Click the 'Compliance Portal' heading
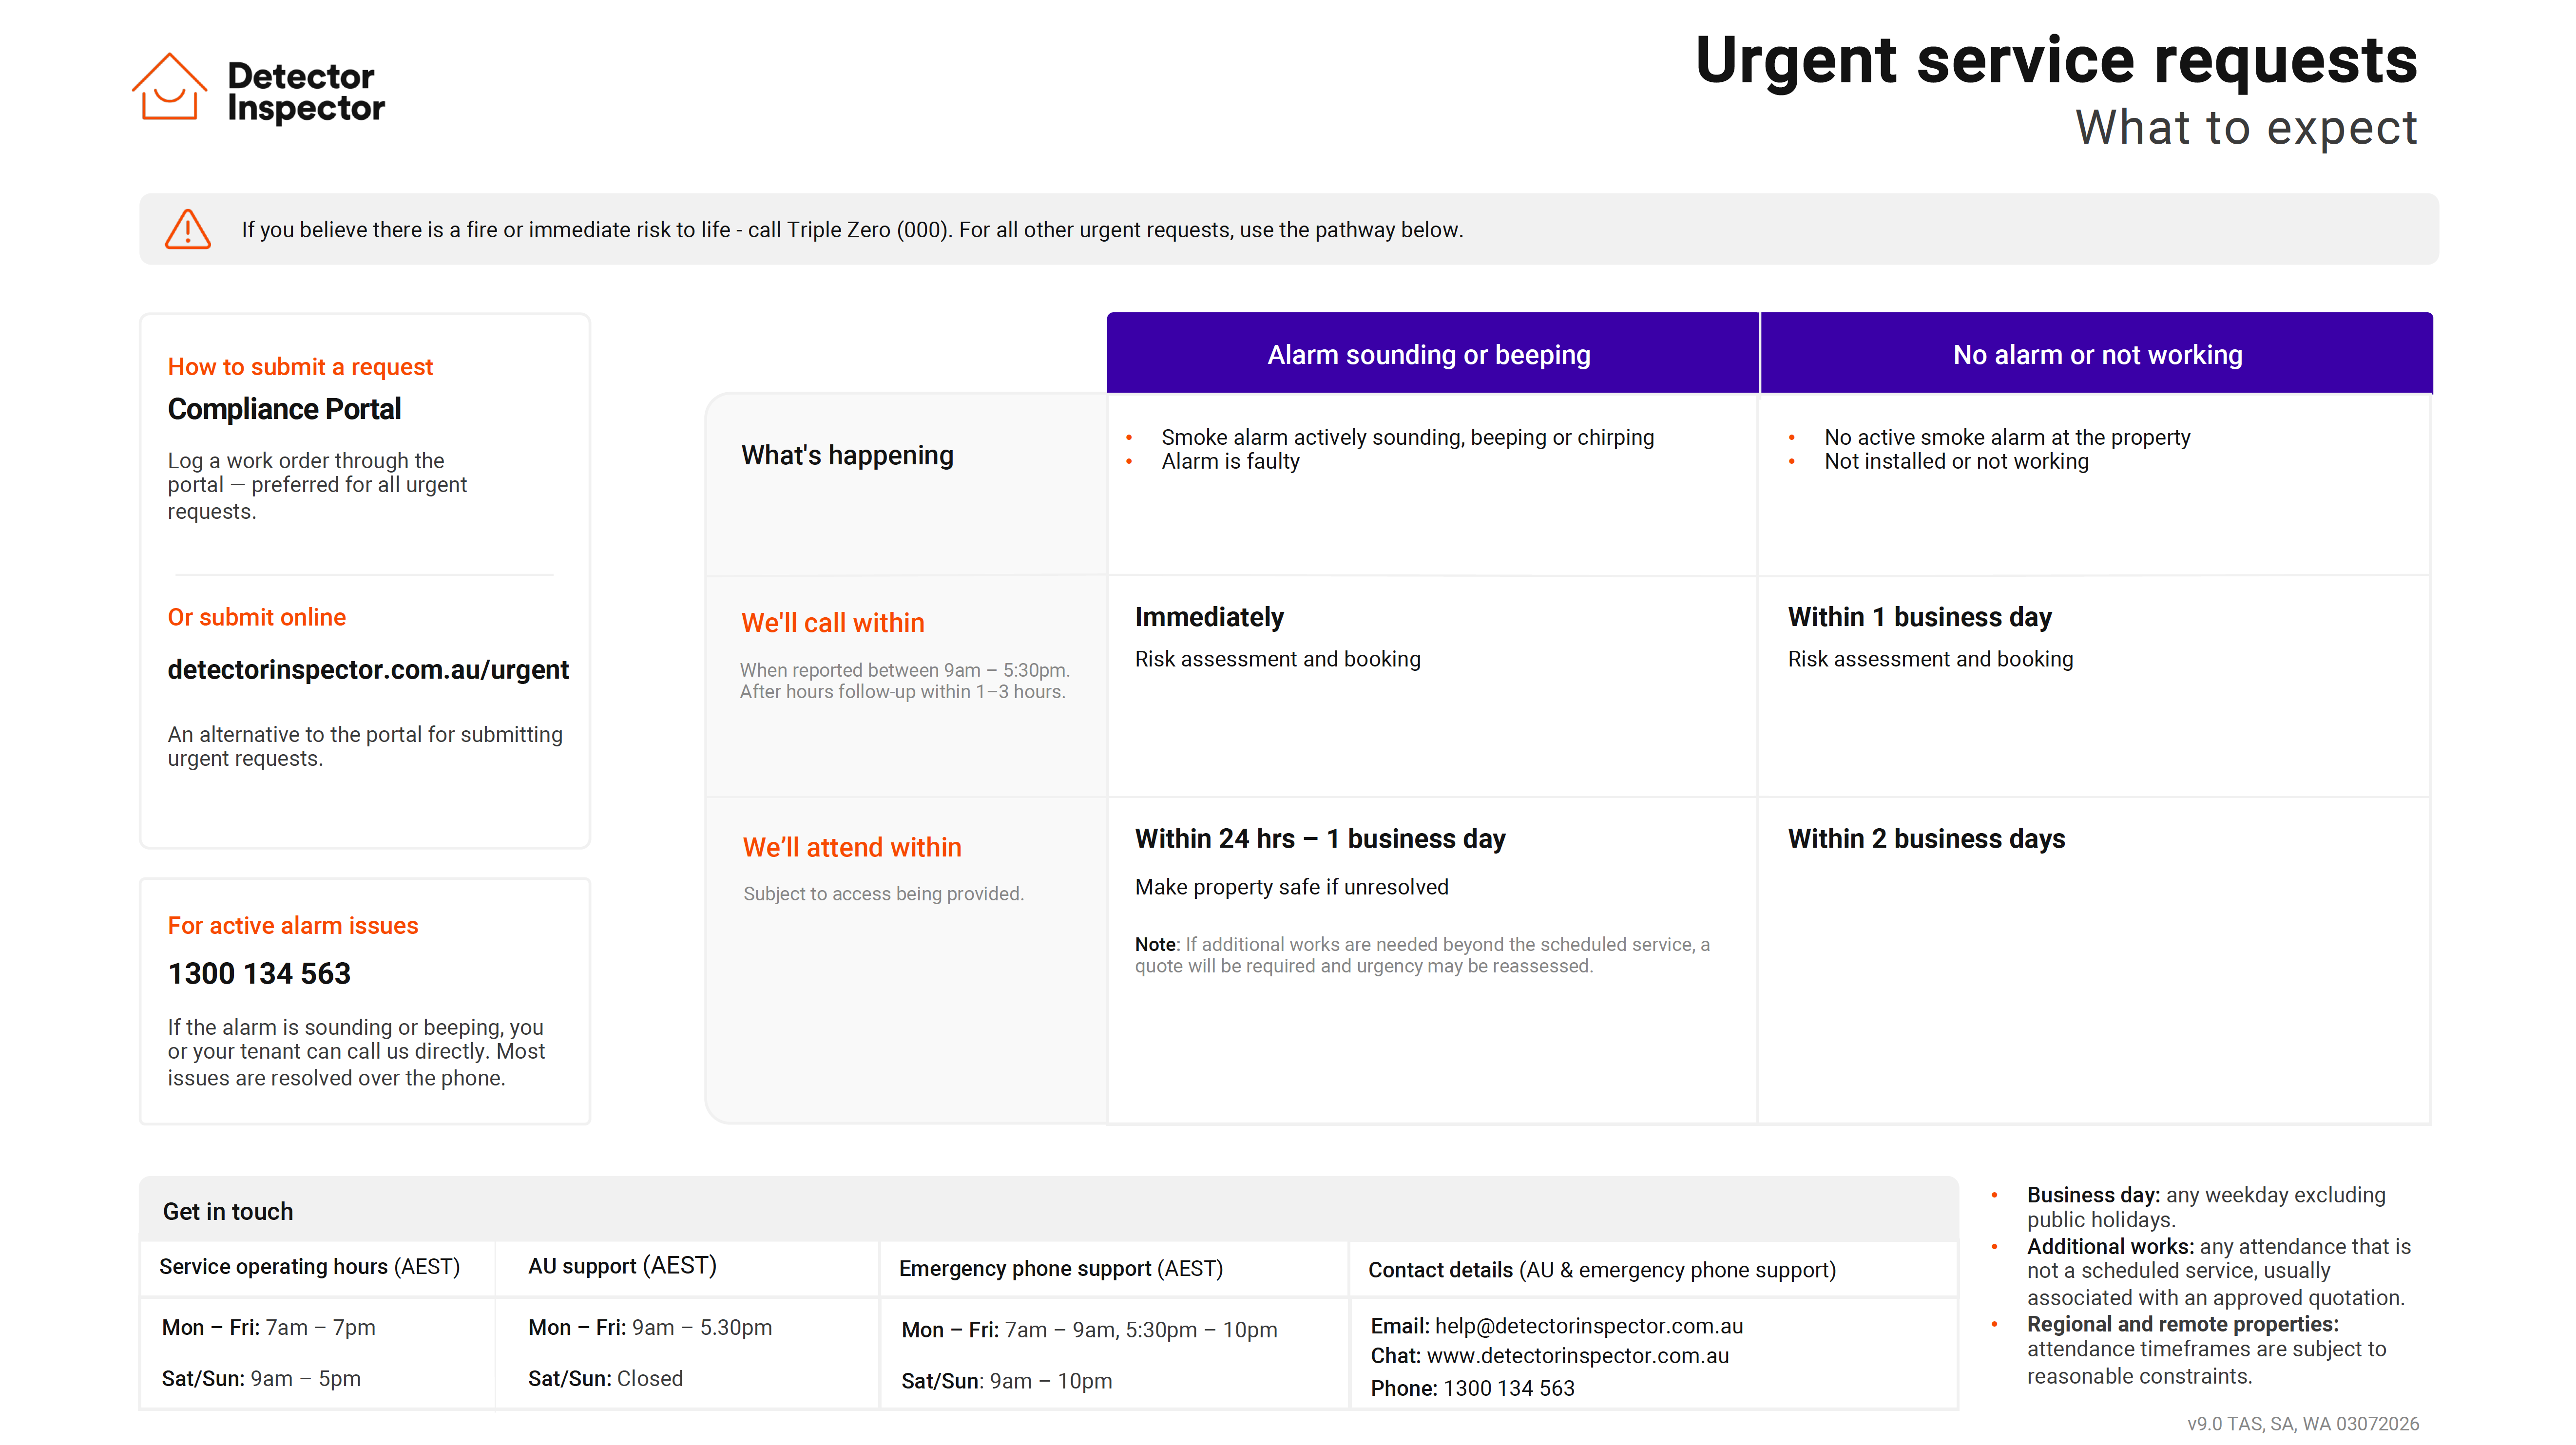The height and width of the screenshot is (1445, 2576). click(x=284, y=409)
